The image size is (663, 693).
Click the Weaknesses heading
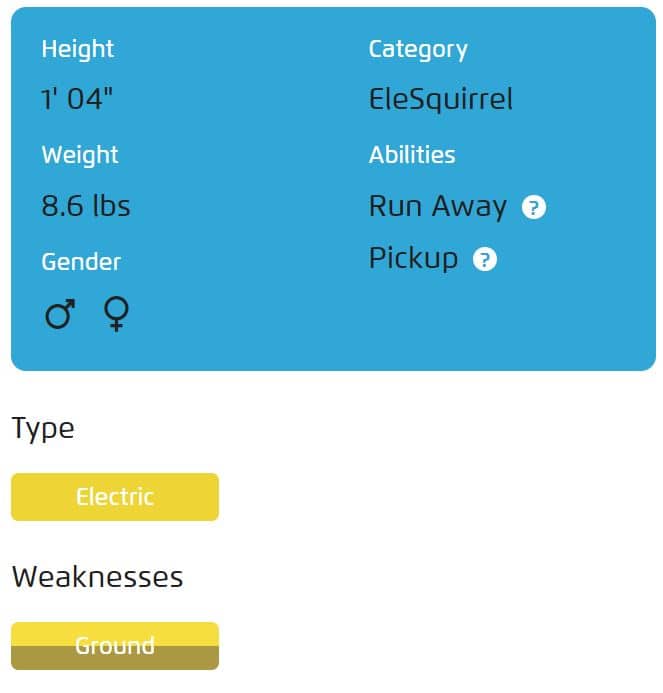[x=98, y=577]
